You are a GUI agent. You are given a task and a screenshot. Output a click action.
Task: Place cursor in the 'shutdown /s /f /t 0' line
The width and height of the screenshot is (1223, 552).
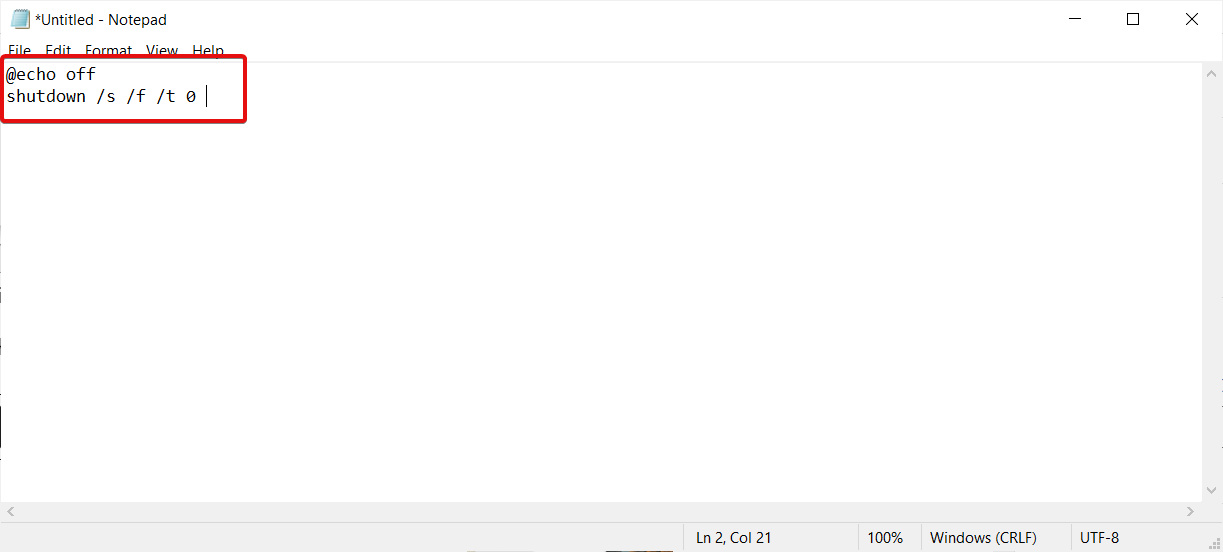coord(101,97)
